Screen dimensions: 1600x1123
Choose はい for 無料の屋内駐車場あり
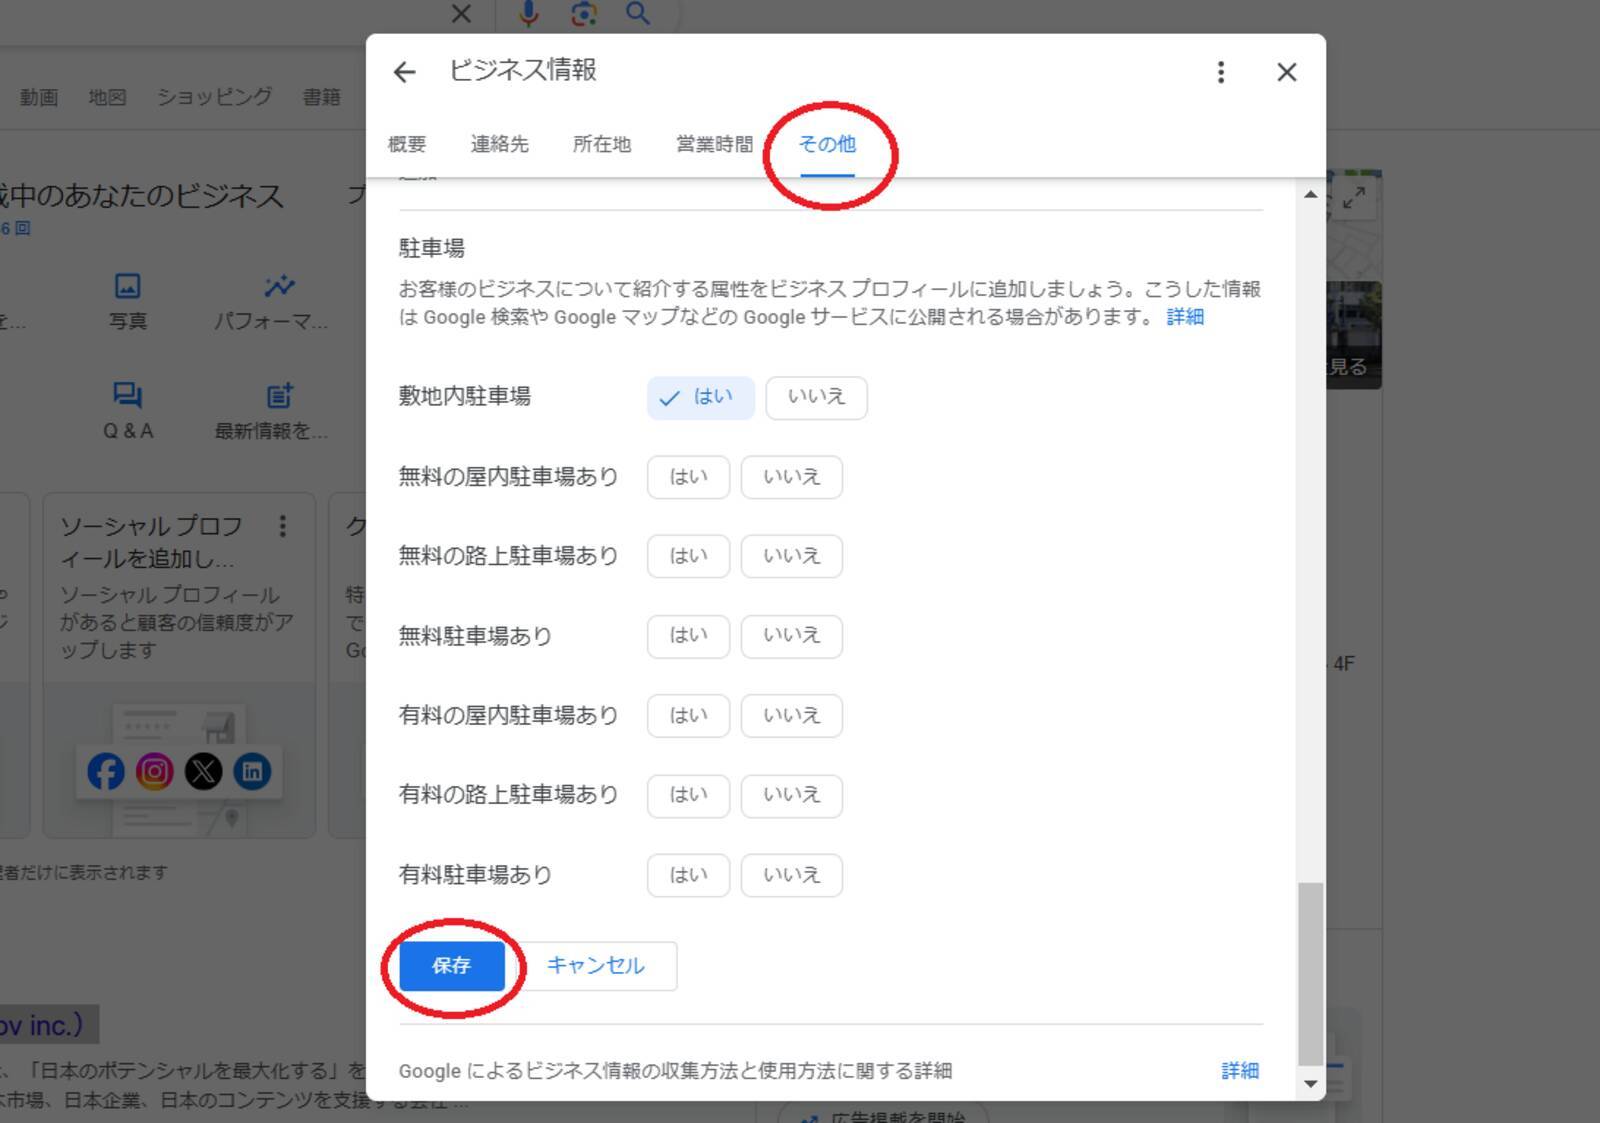pos(688,477)
